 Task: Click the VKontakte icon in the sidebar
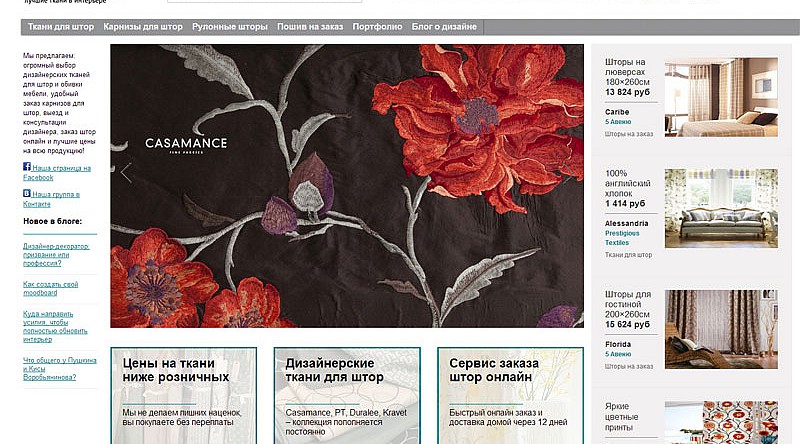tap(27, 194)
